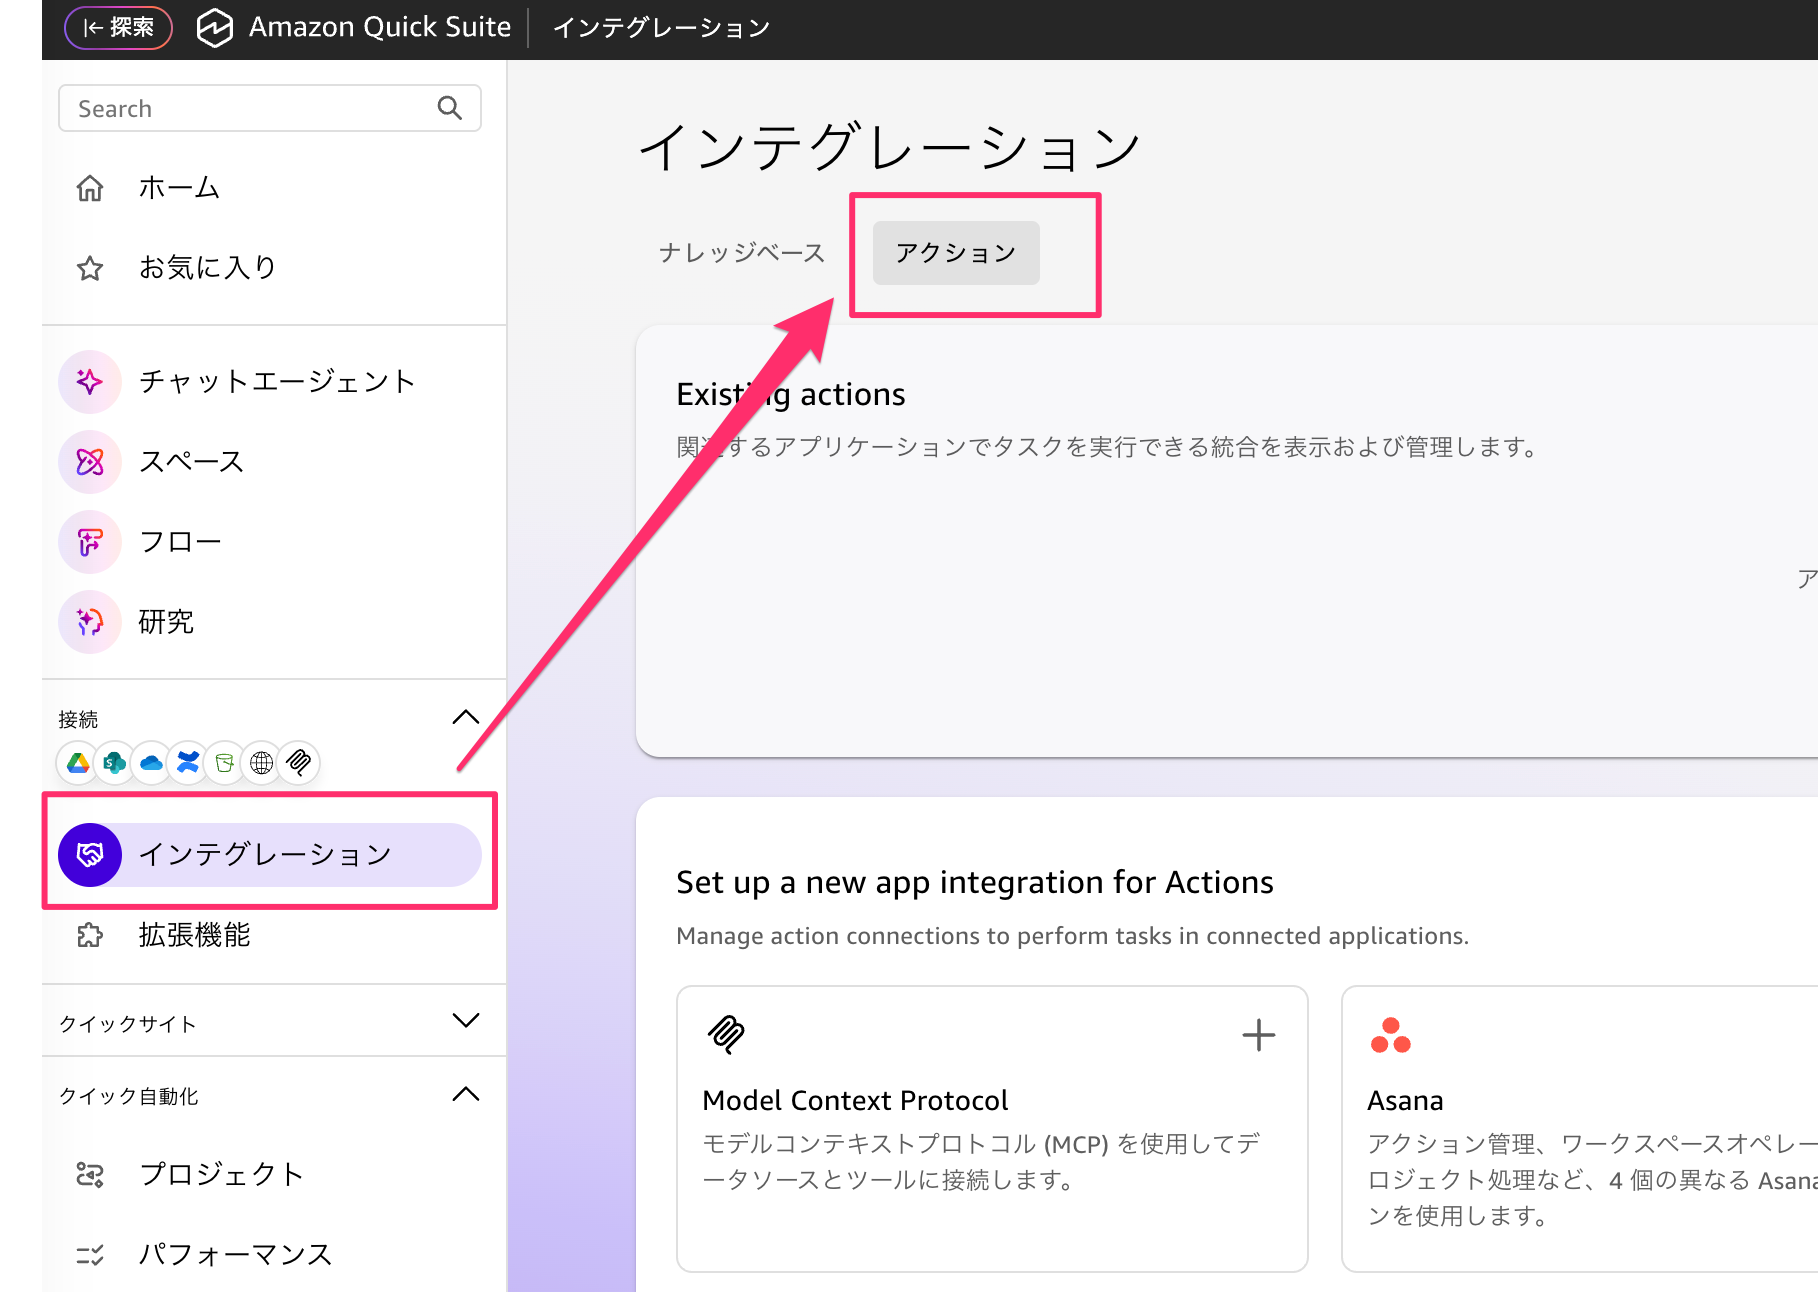Switch to the ナレッジベース tab

[742, 253]
